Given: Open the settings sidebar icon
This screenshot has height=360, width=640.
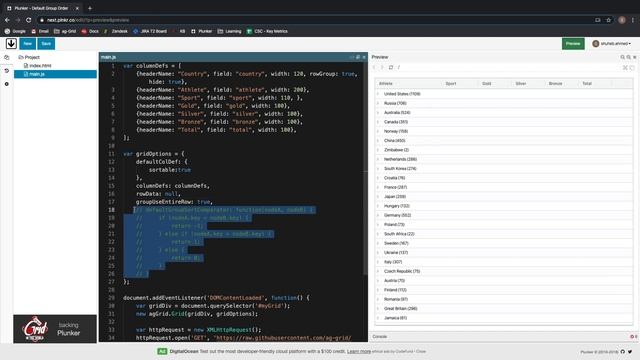Looking at the screenshot, I should (7, 84).
